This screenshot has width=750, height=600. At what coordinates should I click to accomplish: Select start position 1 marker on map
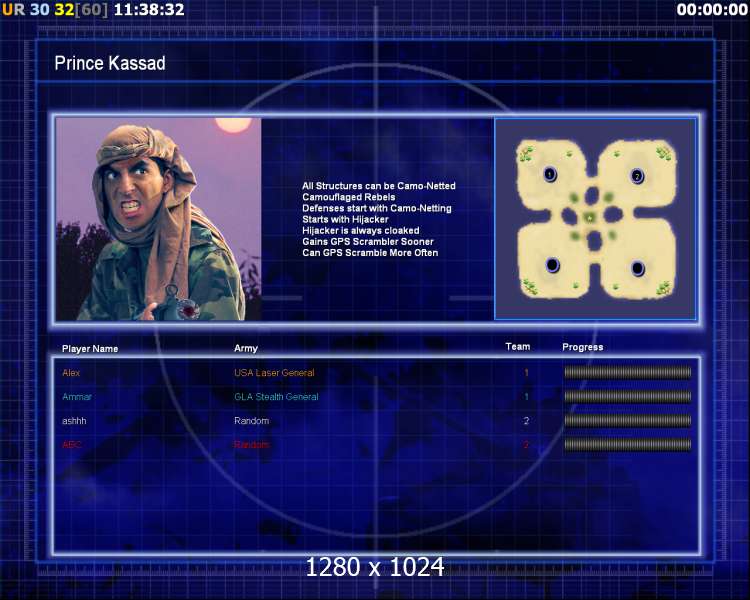[x=550, y=174]
